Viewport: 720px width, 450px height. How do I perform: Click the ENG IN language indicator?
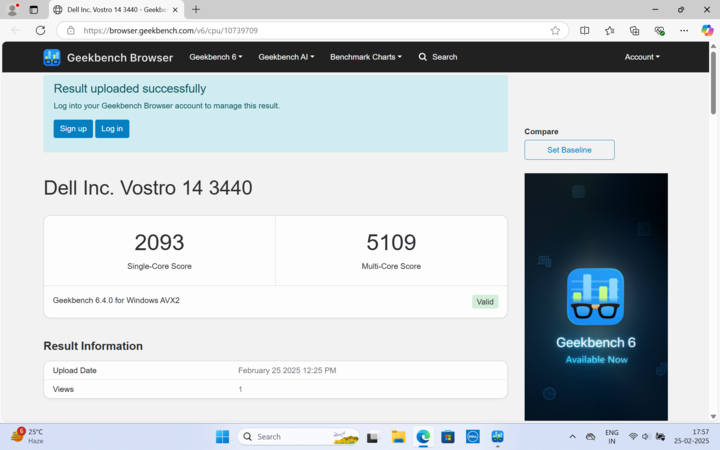click(x=612, y=437)
